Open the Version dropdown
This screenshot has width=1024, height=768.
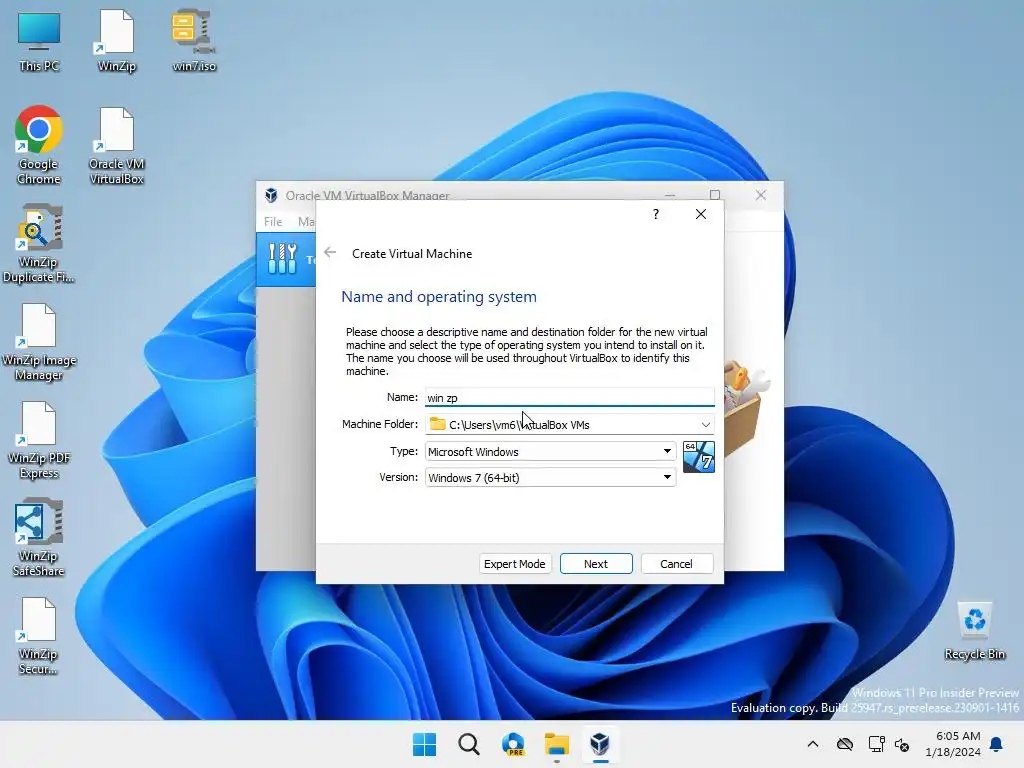(x=550, y=477)
